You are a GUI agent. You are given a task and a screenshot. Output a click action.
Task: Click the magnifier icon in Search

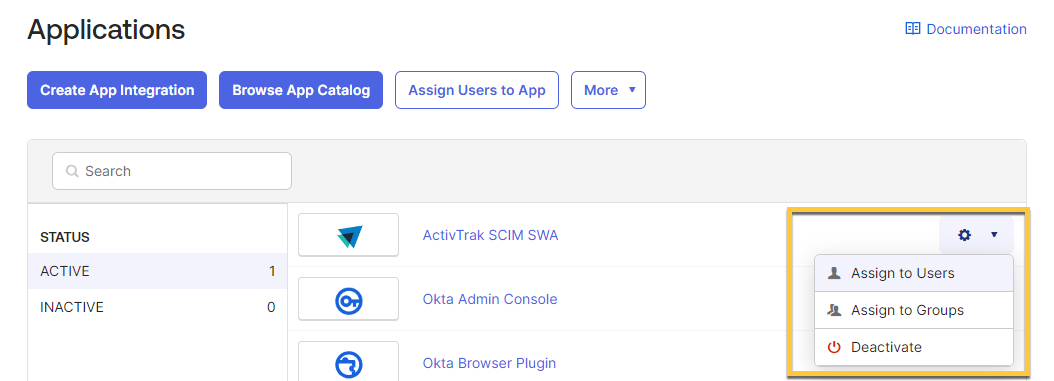pos(72,171)
